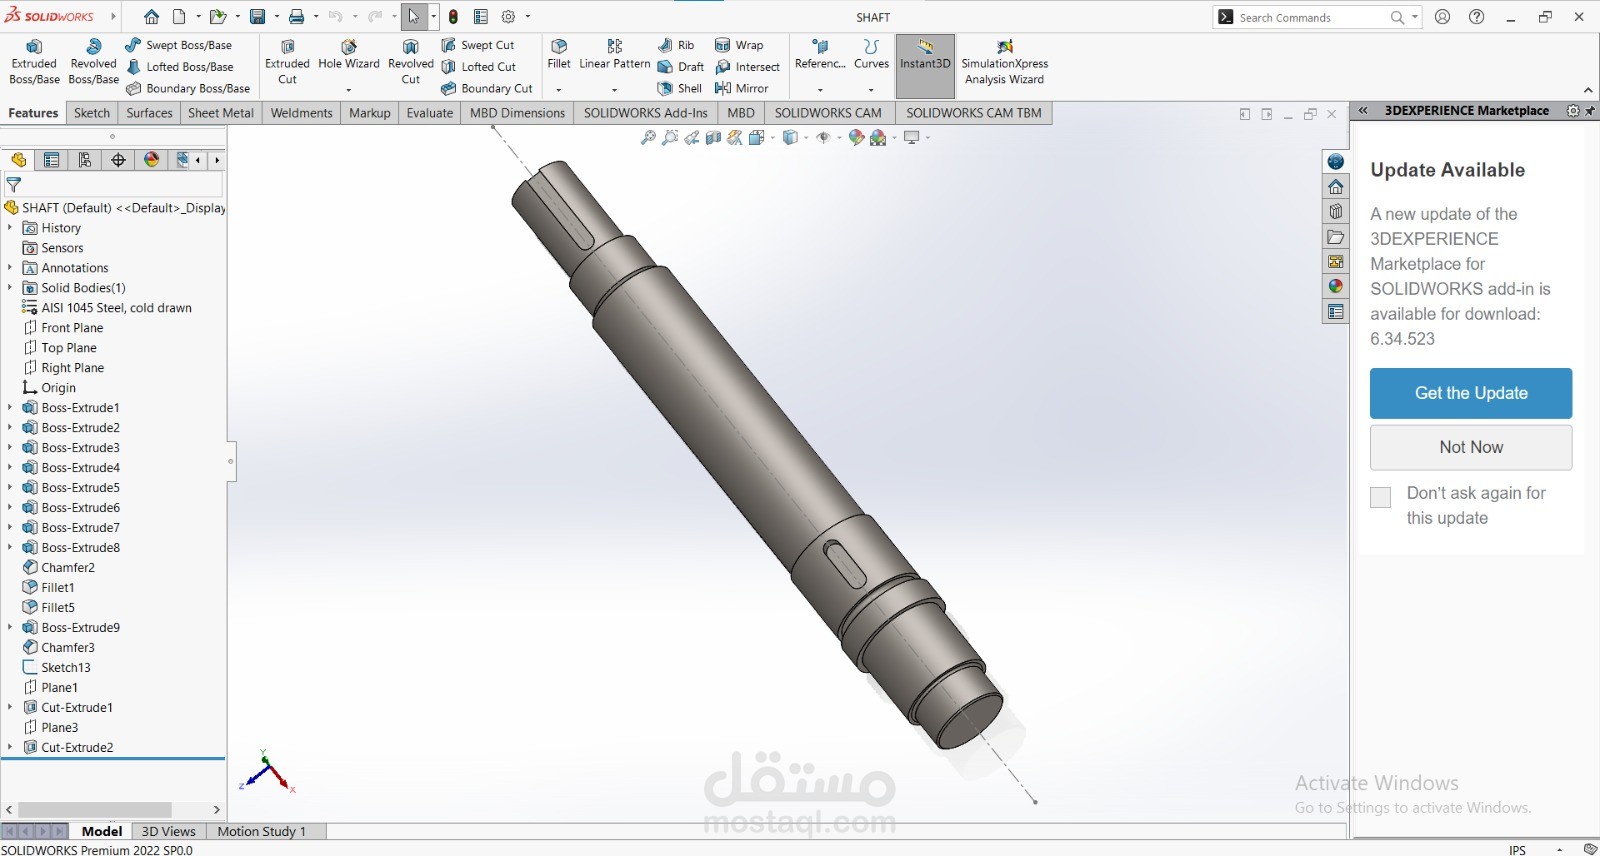Switch to the Evaluate tab

click(x=430, y=113)
